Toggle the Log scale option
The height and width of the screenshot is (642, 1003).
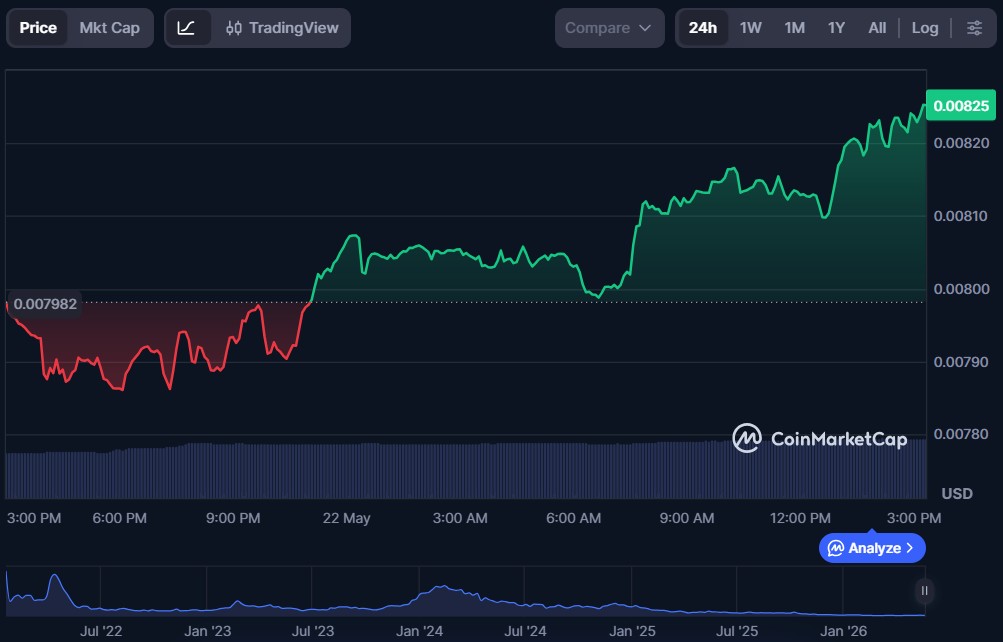[x=924, y=28]
